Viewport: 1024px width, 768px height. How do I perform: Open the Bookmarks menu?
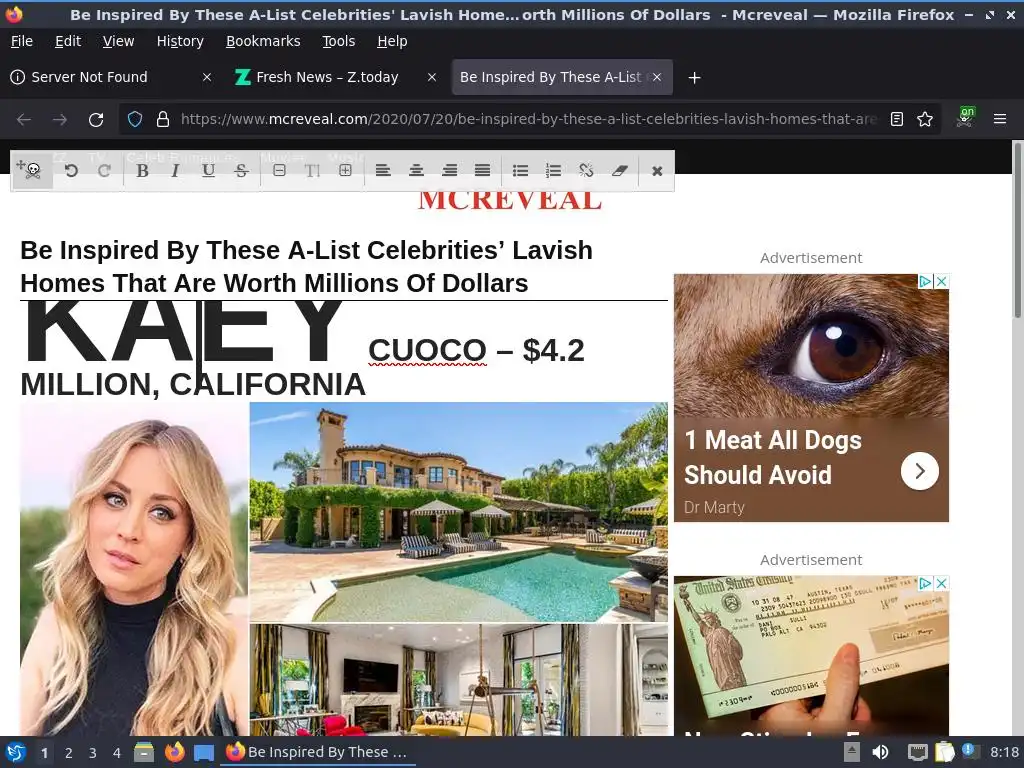click(263, 41)
